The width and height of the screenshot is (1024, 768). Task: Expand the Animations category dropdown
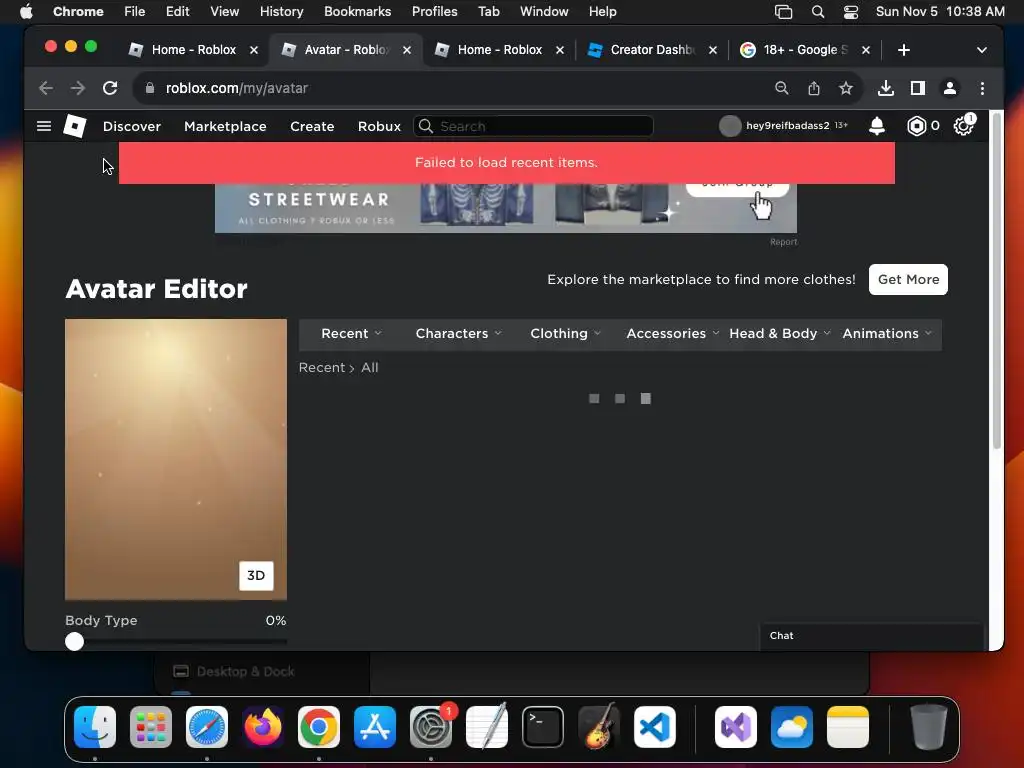(x=887, y=334)
